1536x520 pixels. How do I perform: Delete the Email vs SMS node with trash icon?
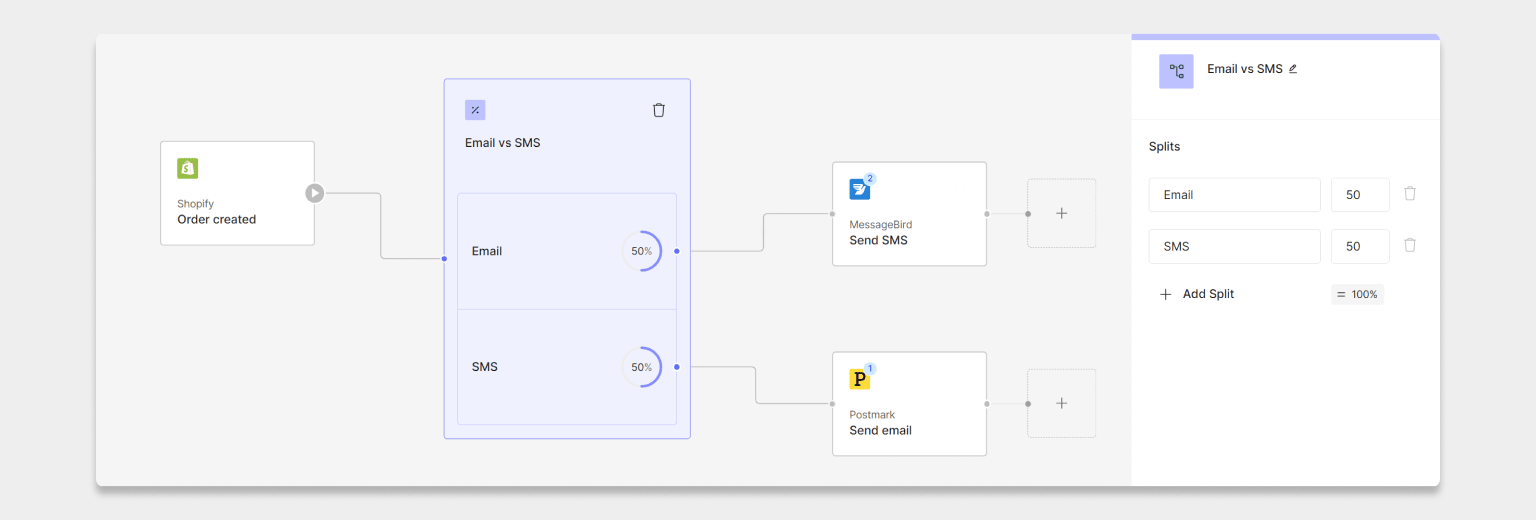[659, 110]
